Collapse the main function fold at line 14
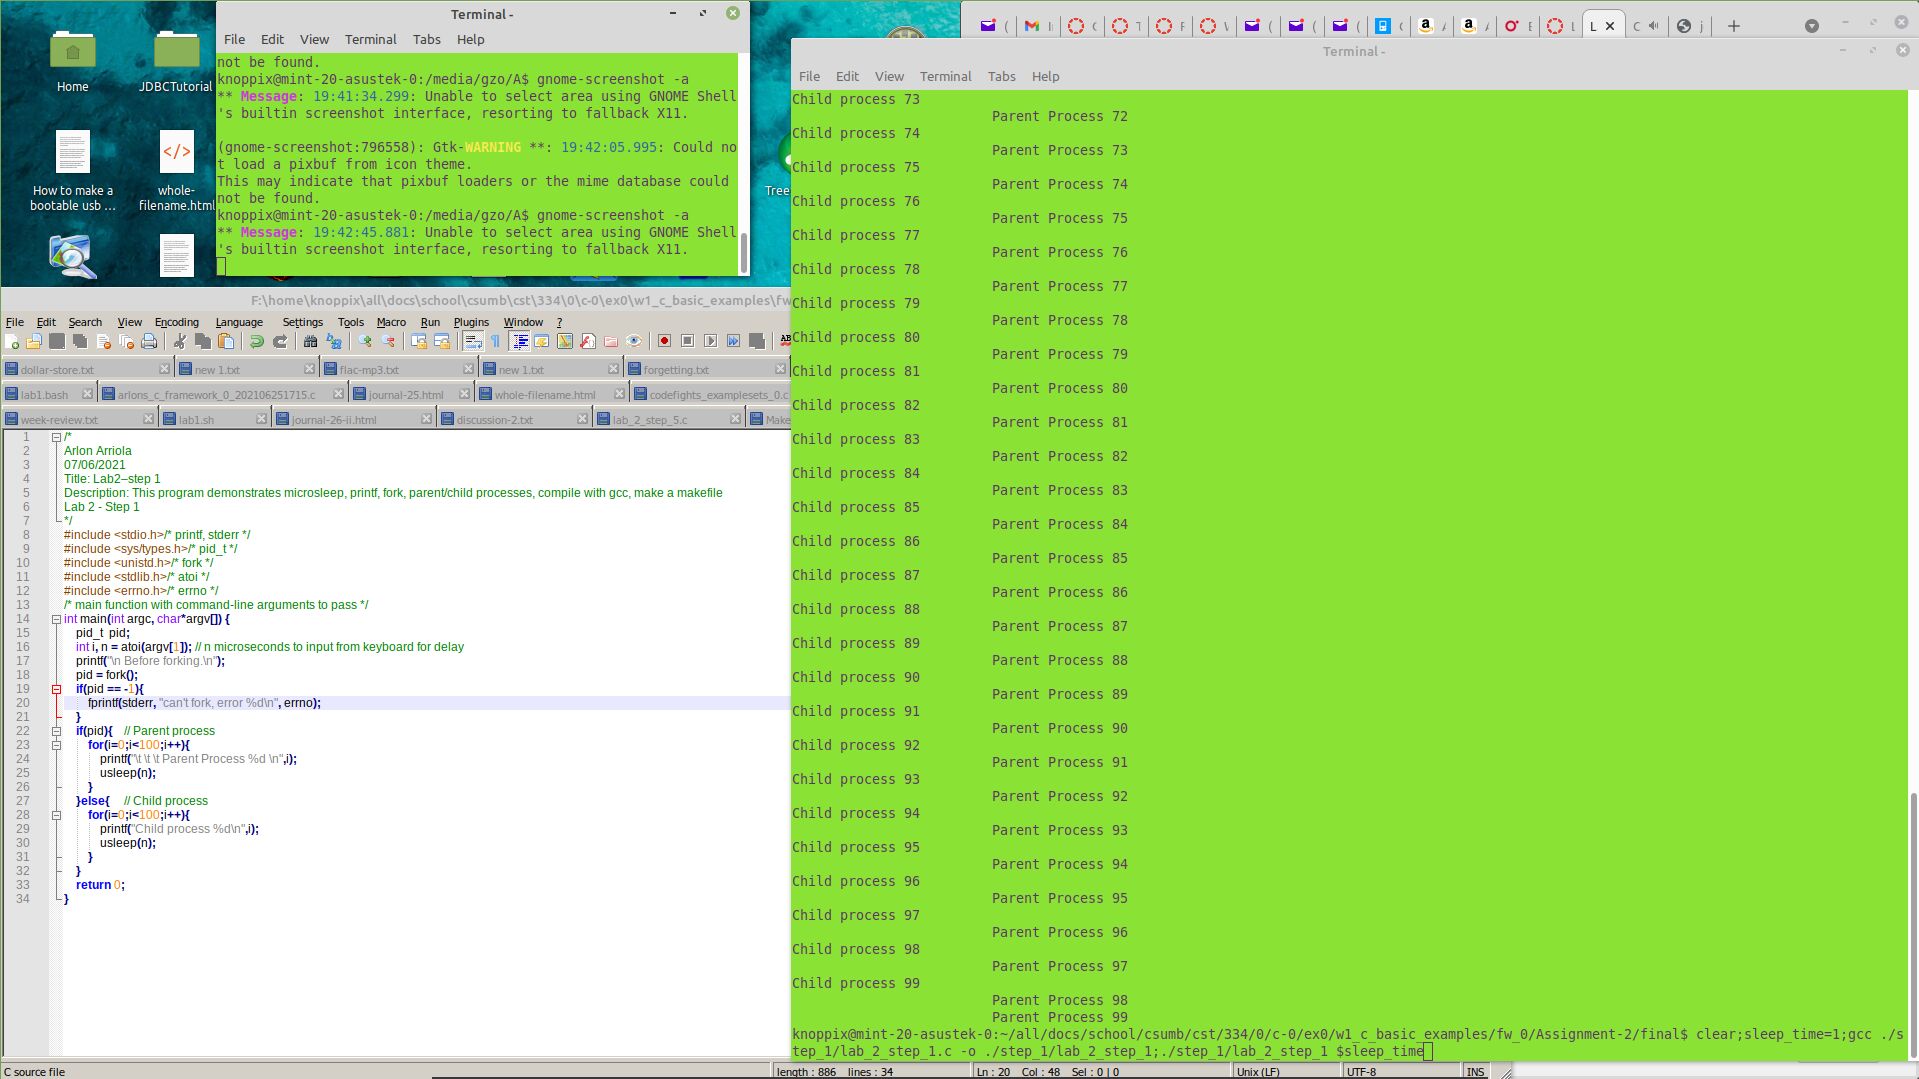The height and width of the screenshot is (1079, 1919). [x=56, y=619]
